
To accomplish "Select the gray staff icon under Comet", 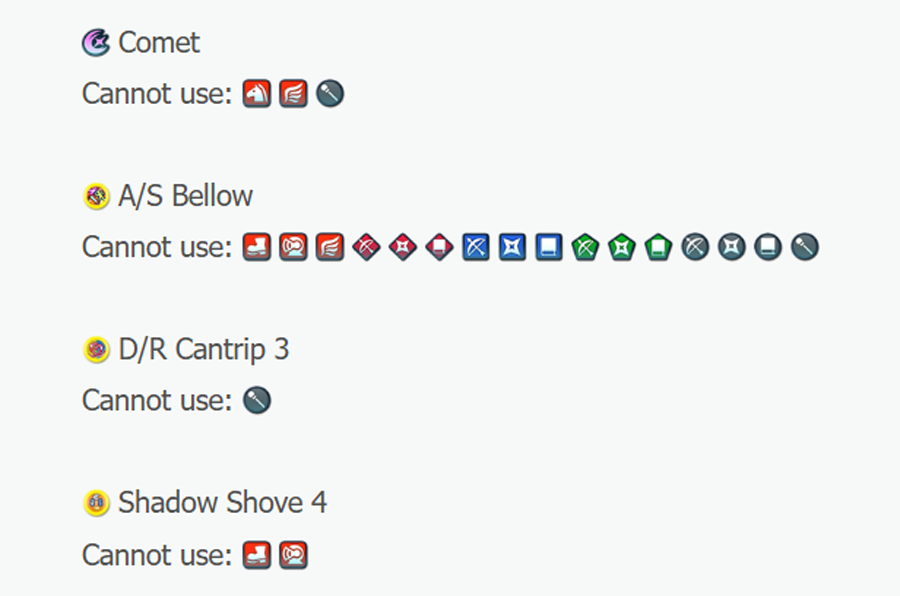I will pos(330,94).
